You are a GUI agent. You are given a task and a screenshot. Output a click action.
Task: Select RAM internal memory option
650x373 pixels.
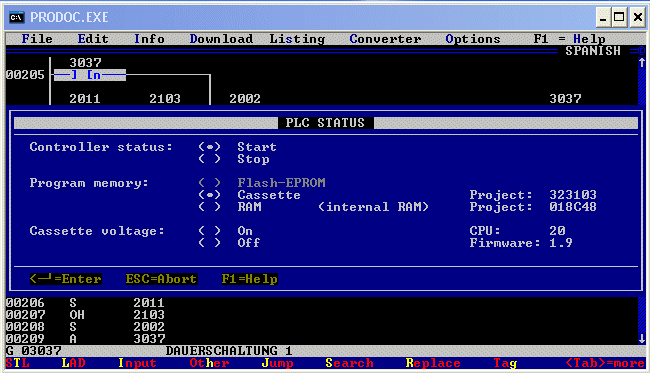(x=210, y=207)
